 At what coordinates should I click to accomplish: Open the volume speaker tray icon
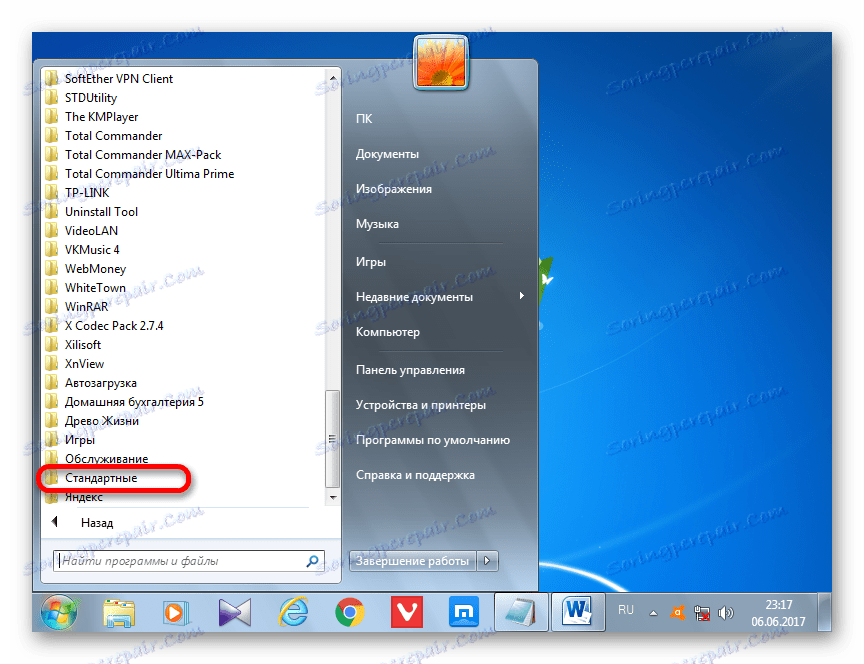click(726, 613)
